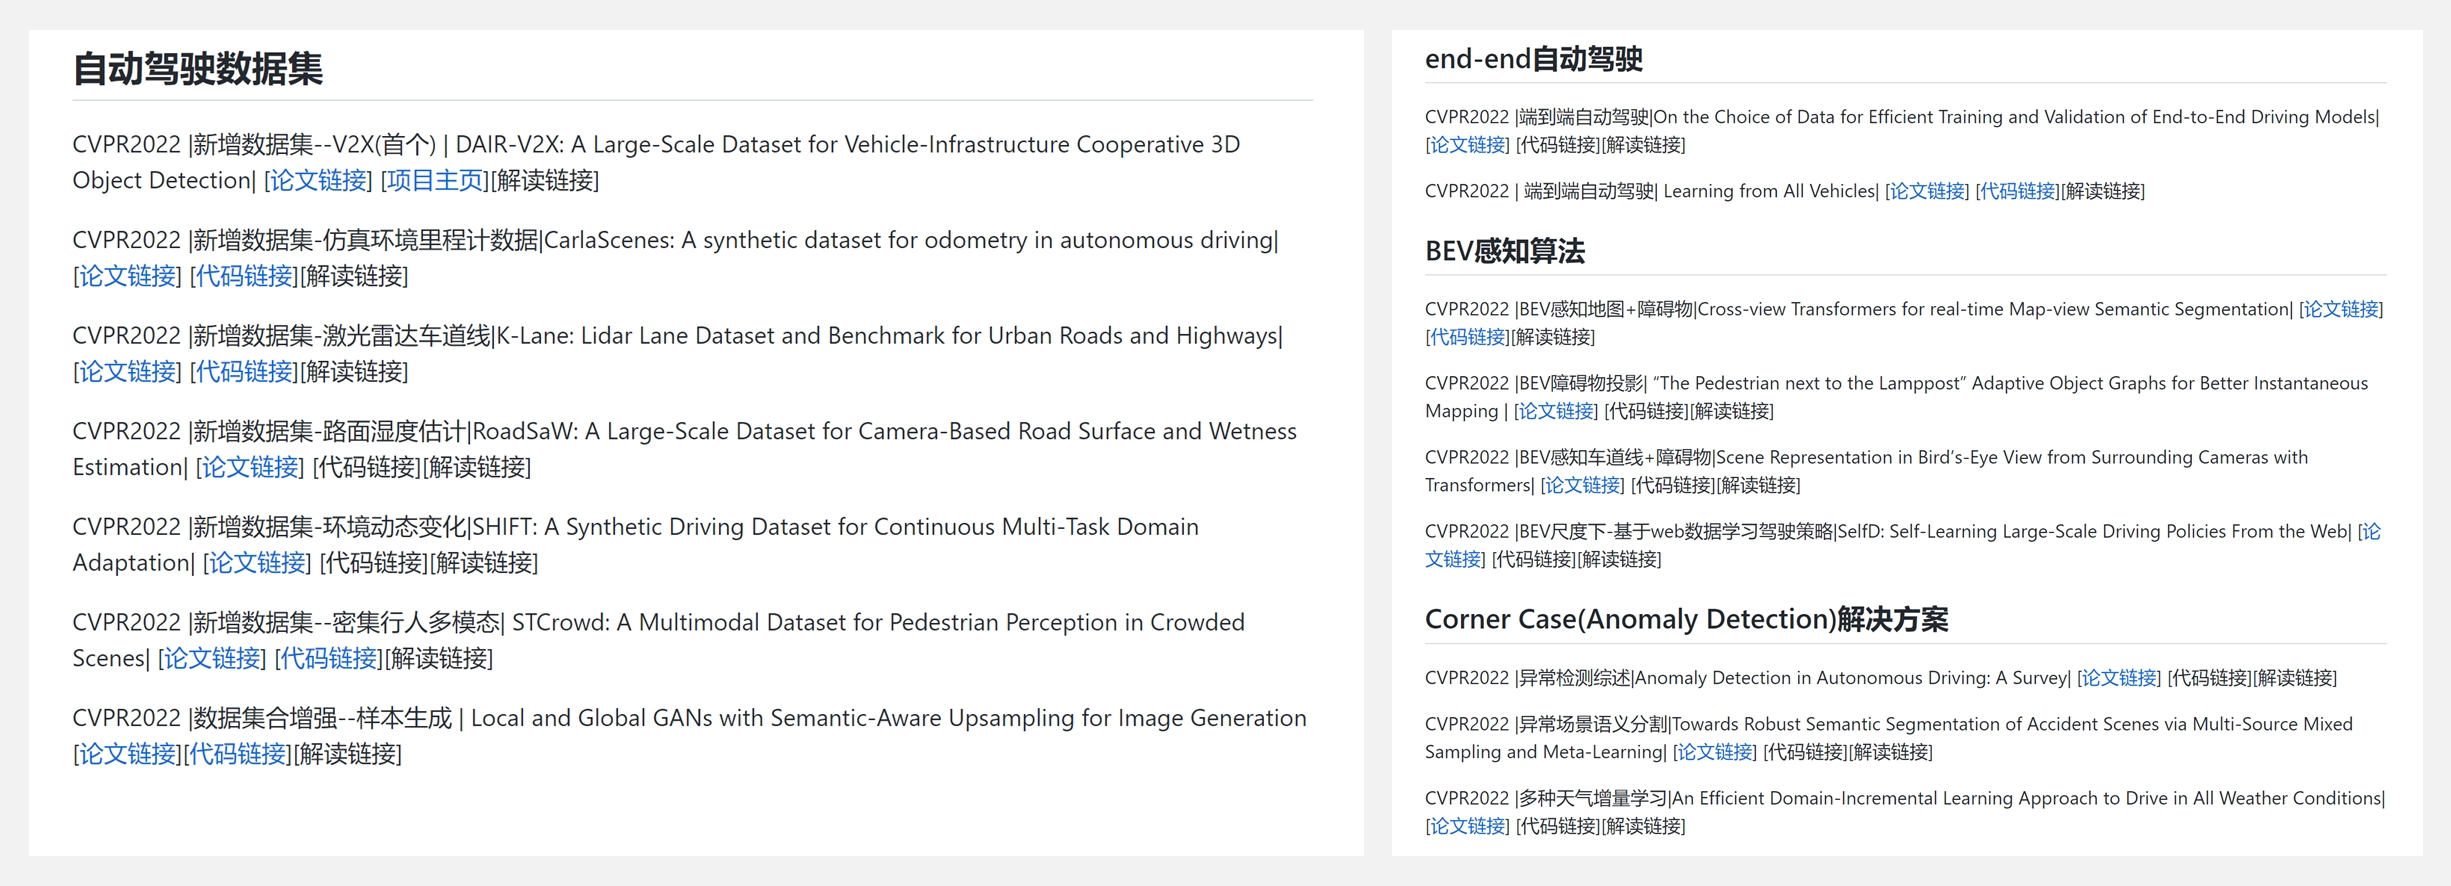Open 代码链接 for Cross-view Transformers paper
2451x886 pixels.
click(1467, 337)
